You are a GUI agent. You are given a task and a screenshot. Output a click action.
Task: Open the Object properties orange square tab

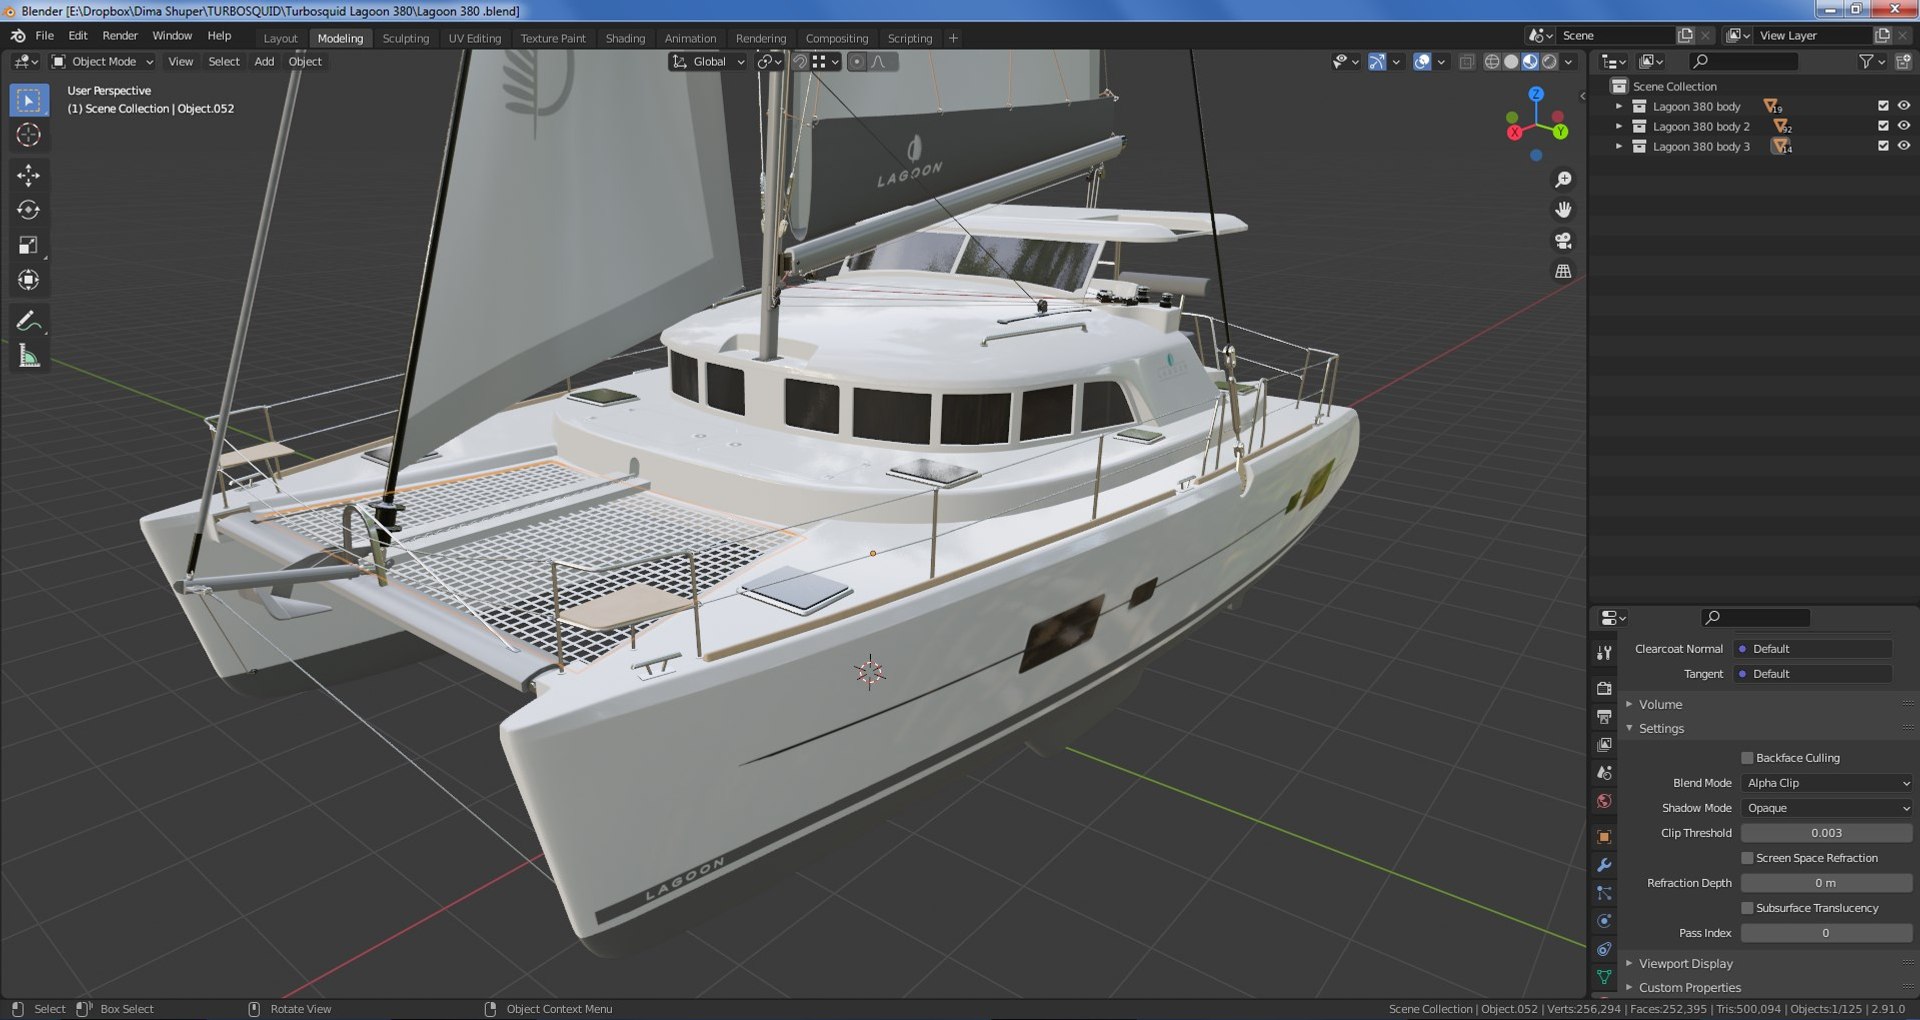pos(1604,837)
